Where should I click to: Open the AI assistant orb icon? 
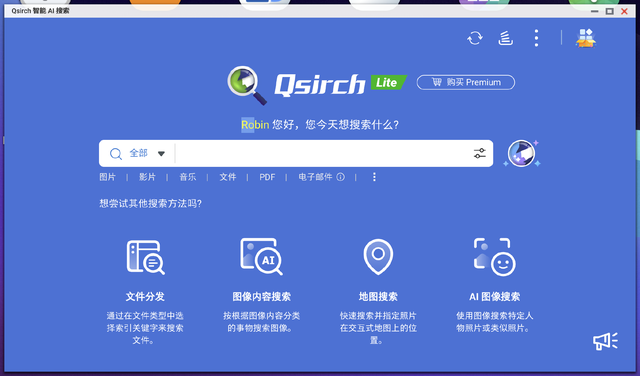[522, 154]
